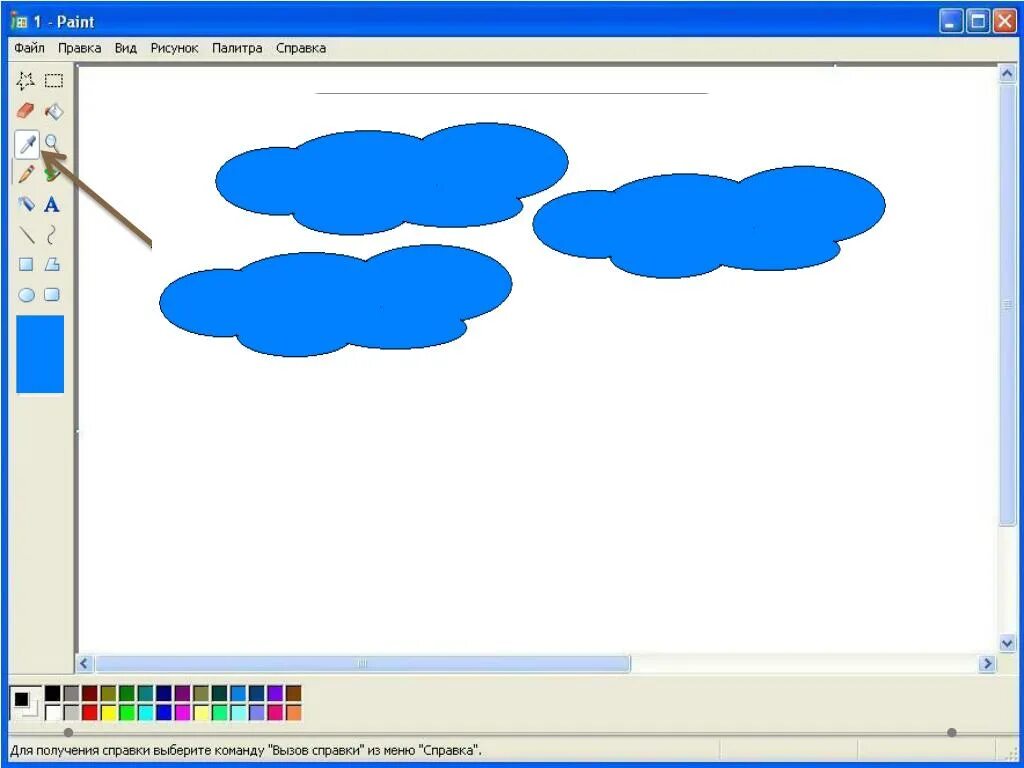Click the vertical scrollbar thumb

(1007, 304)
